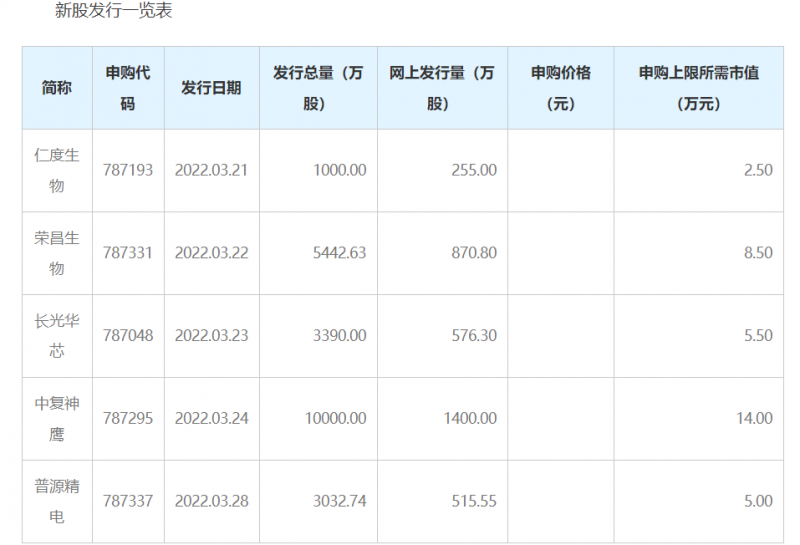Select total issuance value 1000.00
This screenshot has width=800, height=545.
pyautogui.click(x=339, y=170)
